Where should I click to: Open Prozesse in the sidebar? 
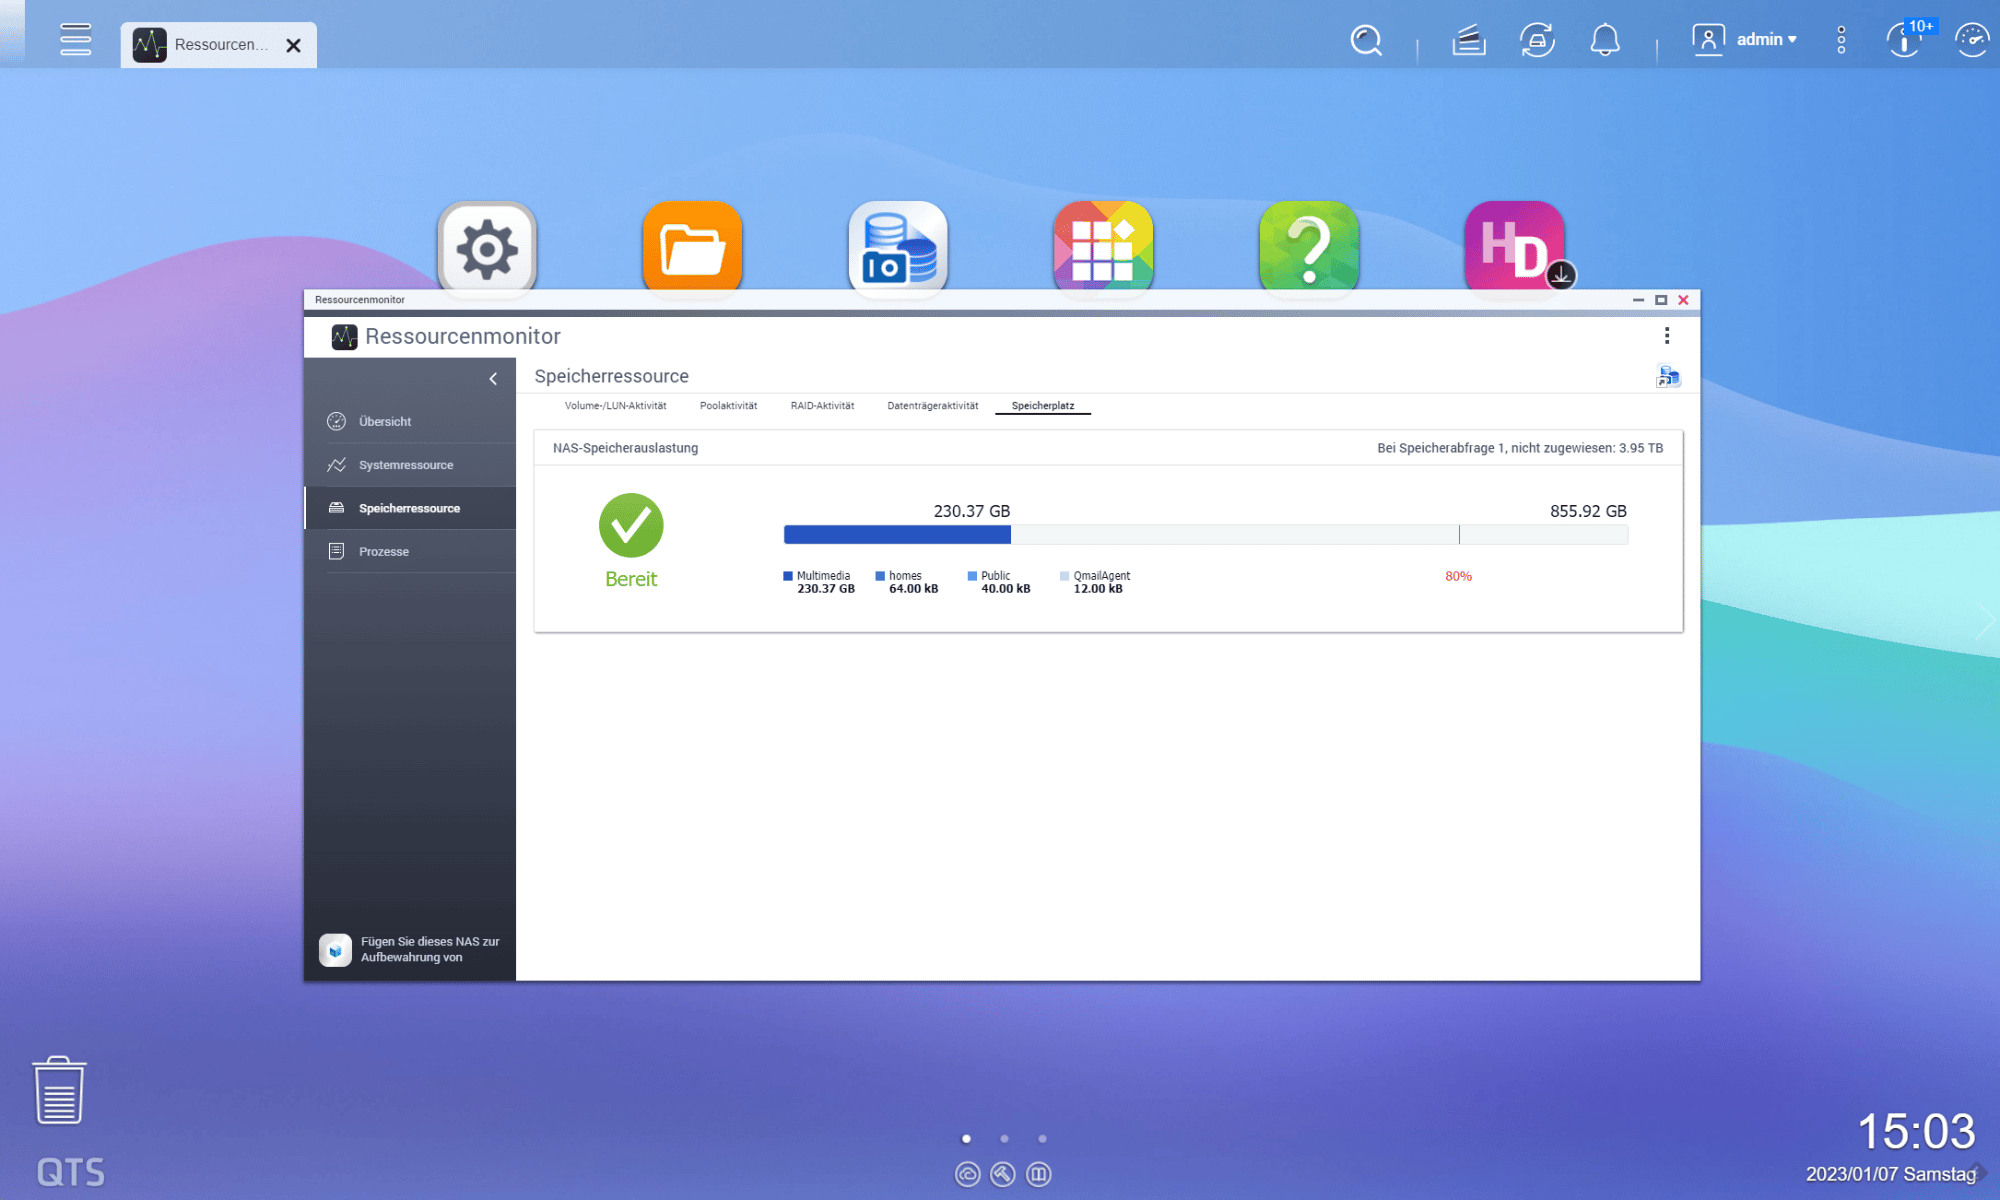click(x=384, y=552)
